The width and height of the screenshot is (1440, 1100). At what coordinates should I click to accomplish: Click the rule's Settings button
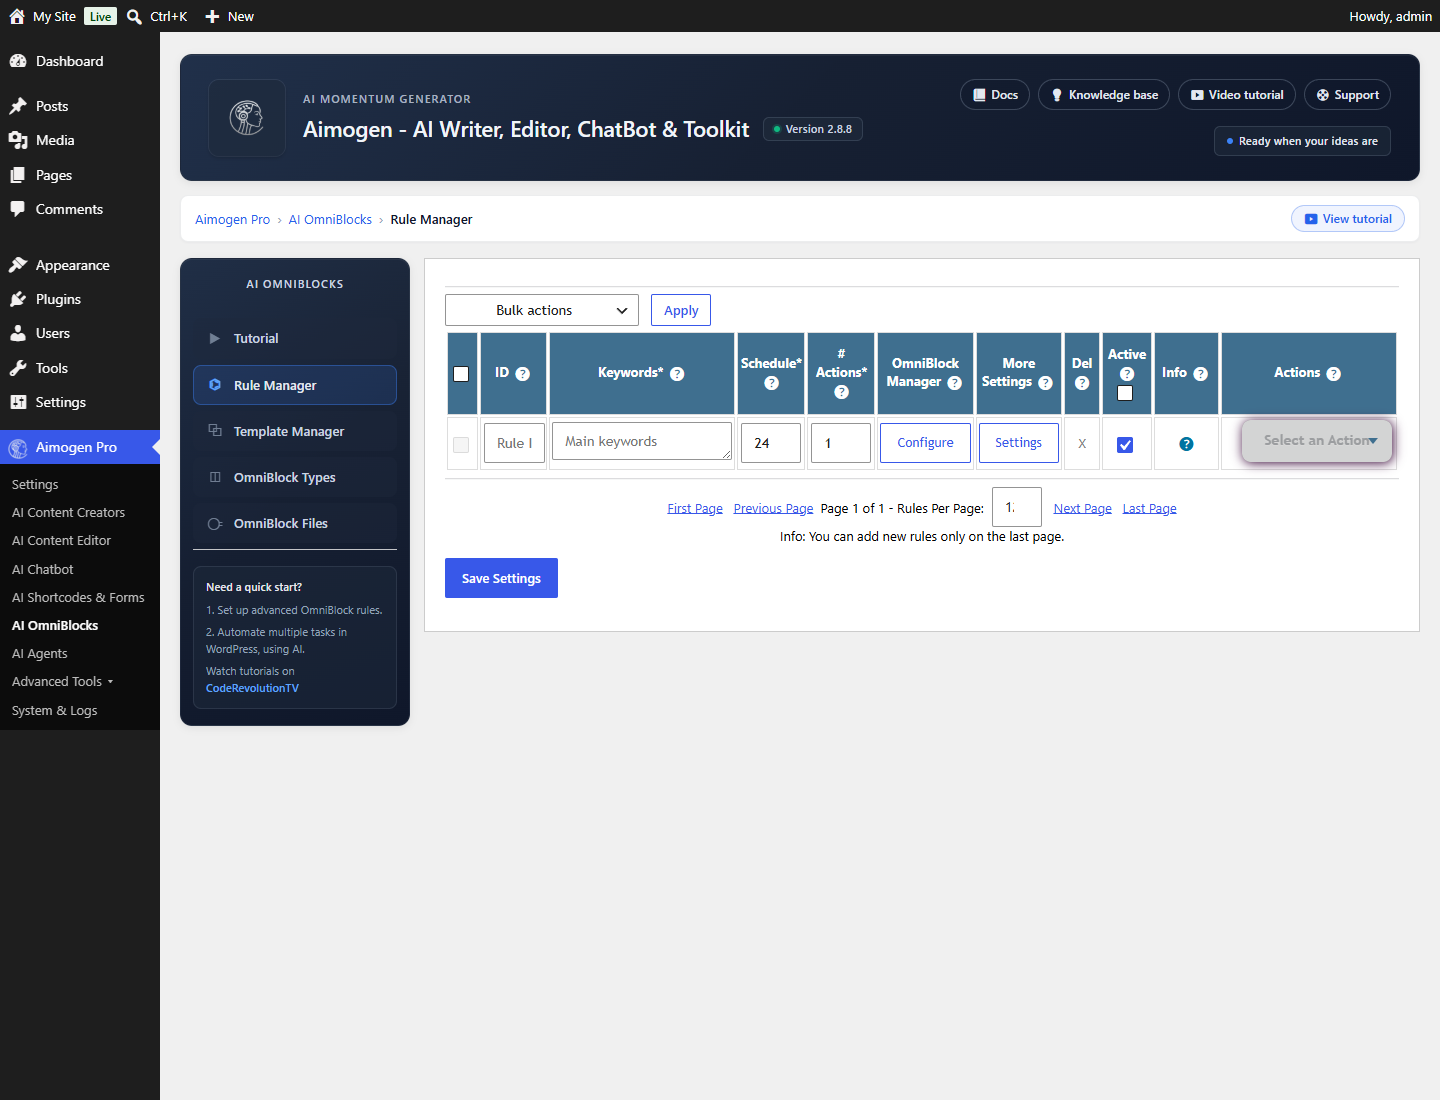click(x=1018, y=443)
